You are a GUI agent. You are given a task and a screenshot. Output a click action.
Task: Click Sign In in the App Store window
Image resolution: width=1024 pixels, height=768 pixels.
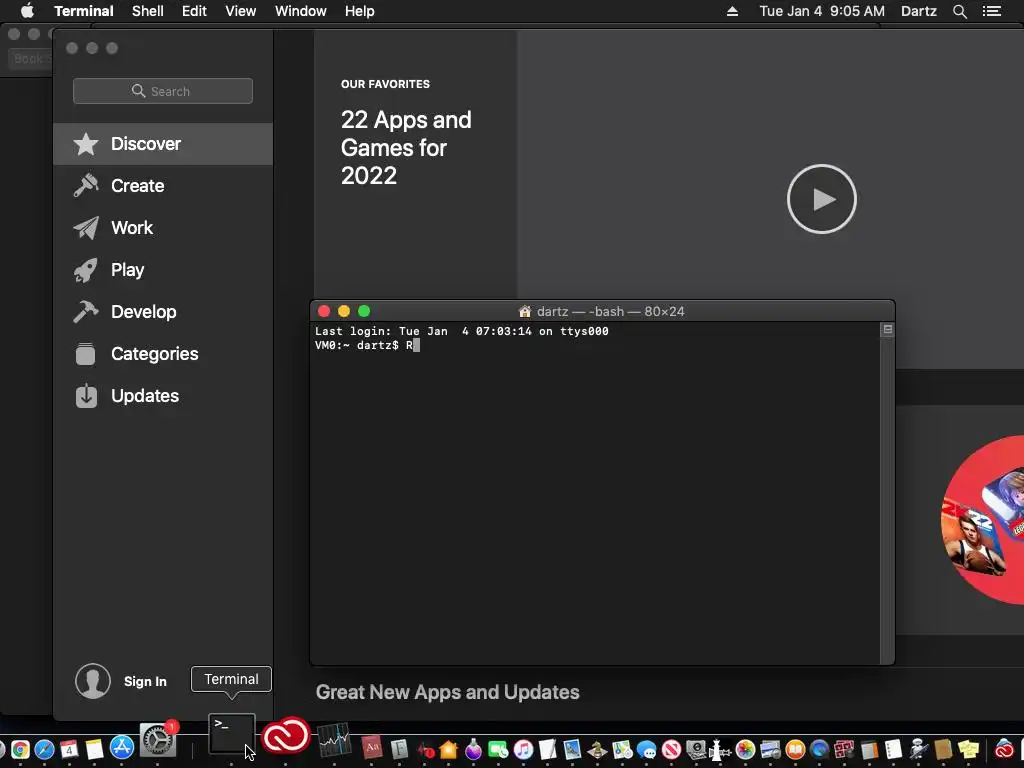pyautogui.click(x=145, y=681)
